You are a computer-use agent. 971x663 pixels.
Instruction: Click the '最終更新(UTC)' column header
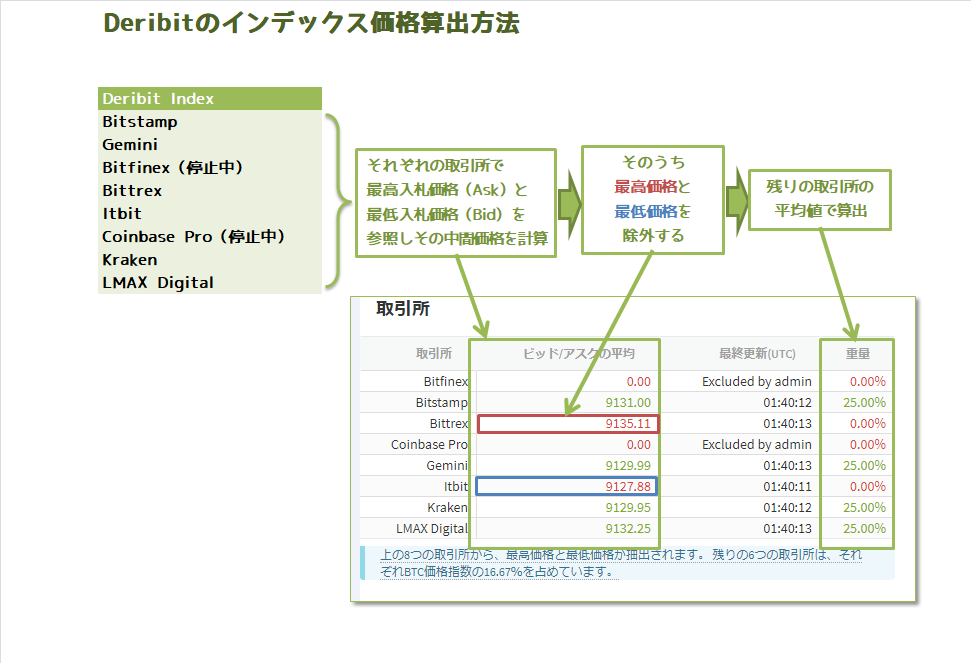(757, 353)
